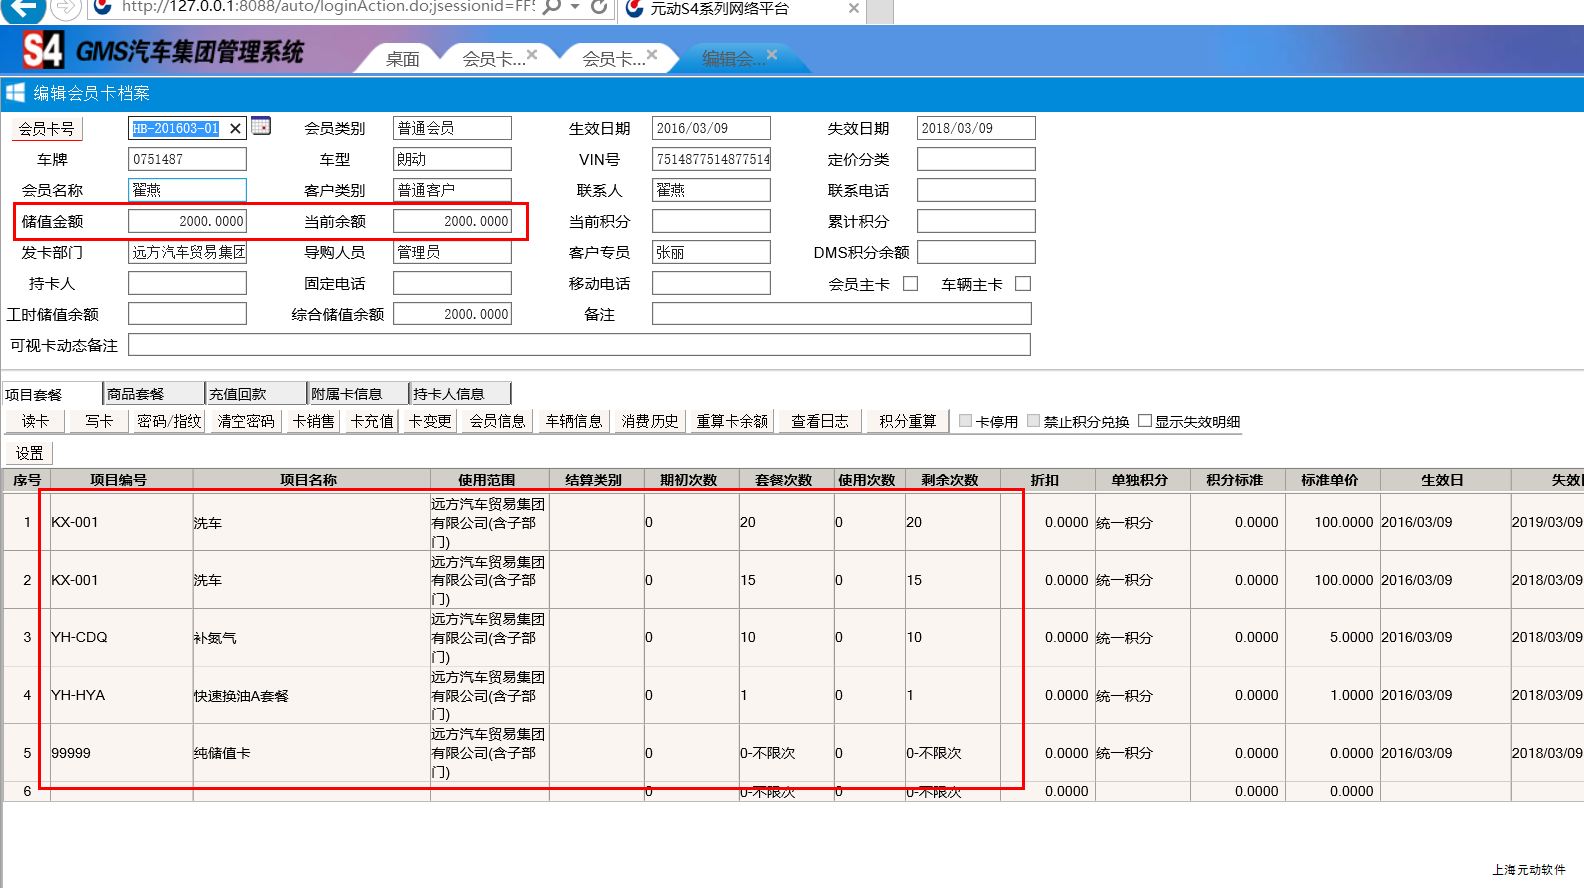The height and width of the screenshot is (888, 1584).
Task: Close the 编辑会... tab with its X
Action: (x=772, y=54)
